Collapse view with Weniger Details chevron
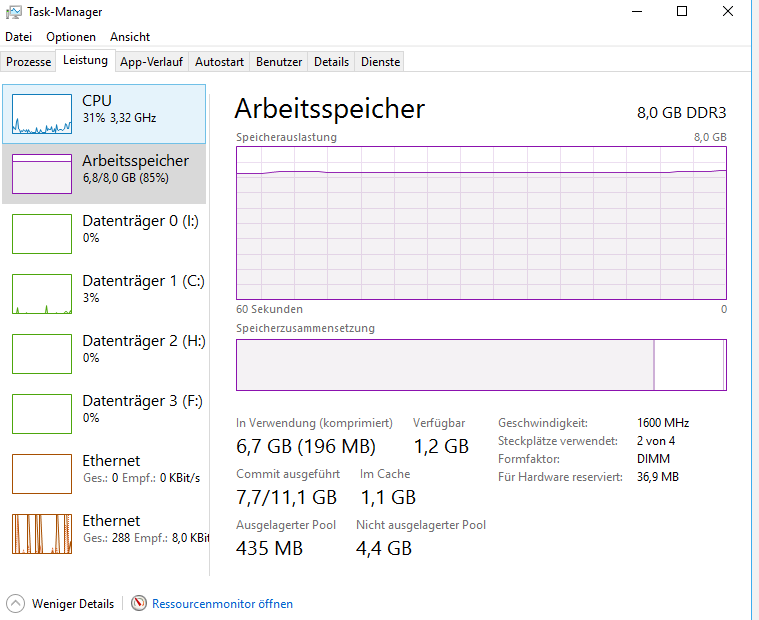Screen dimensions: 759x620 16,604
